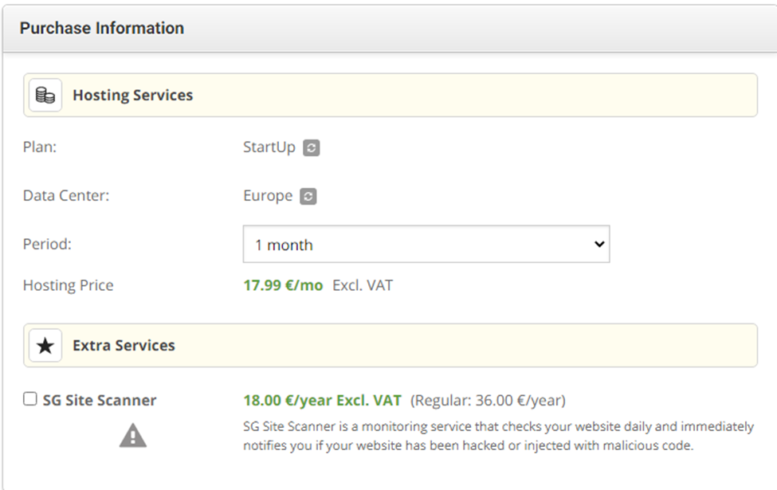This screenshot has height=490, width=777.
Task: Click the Plan: label
Action: tap(40, 147)
